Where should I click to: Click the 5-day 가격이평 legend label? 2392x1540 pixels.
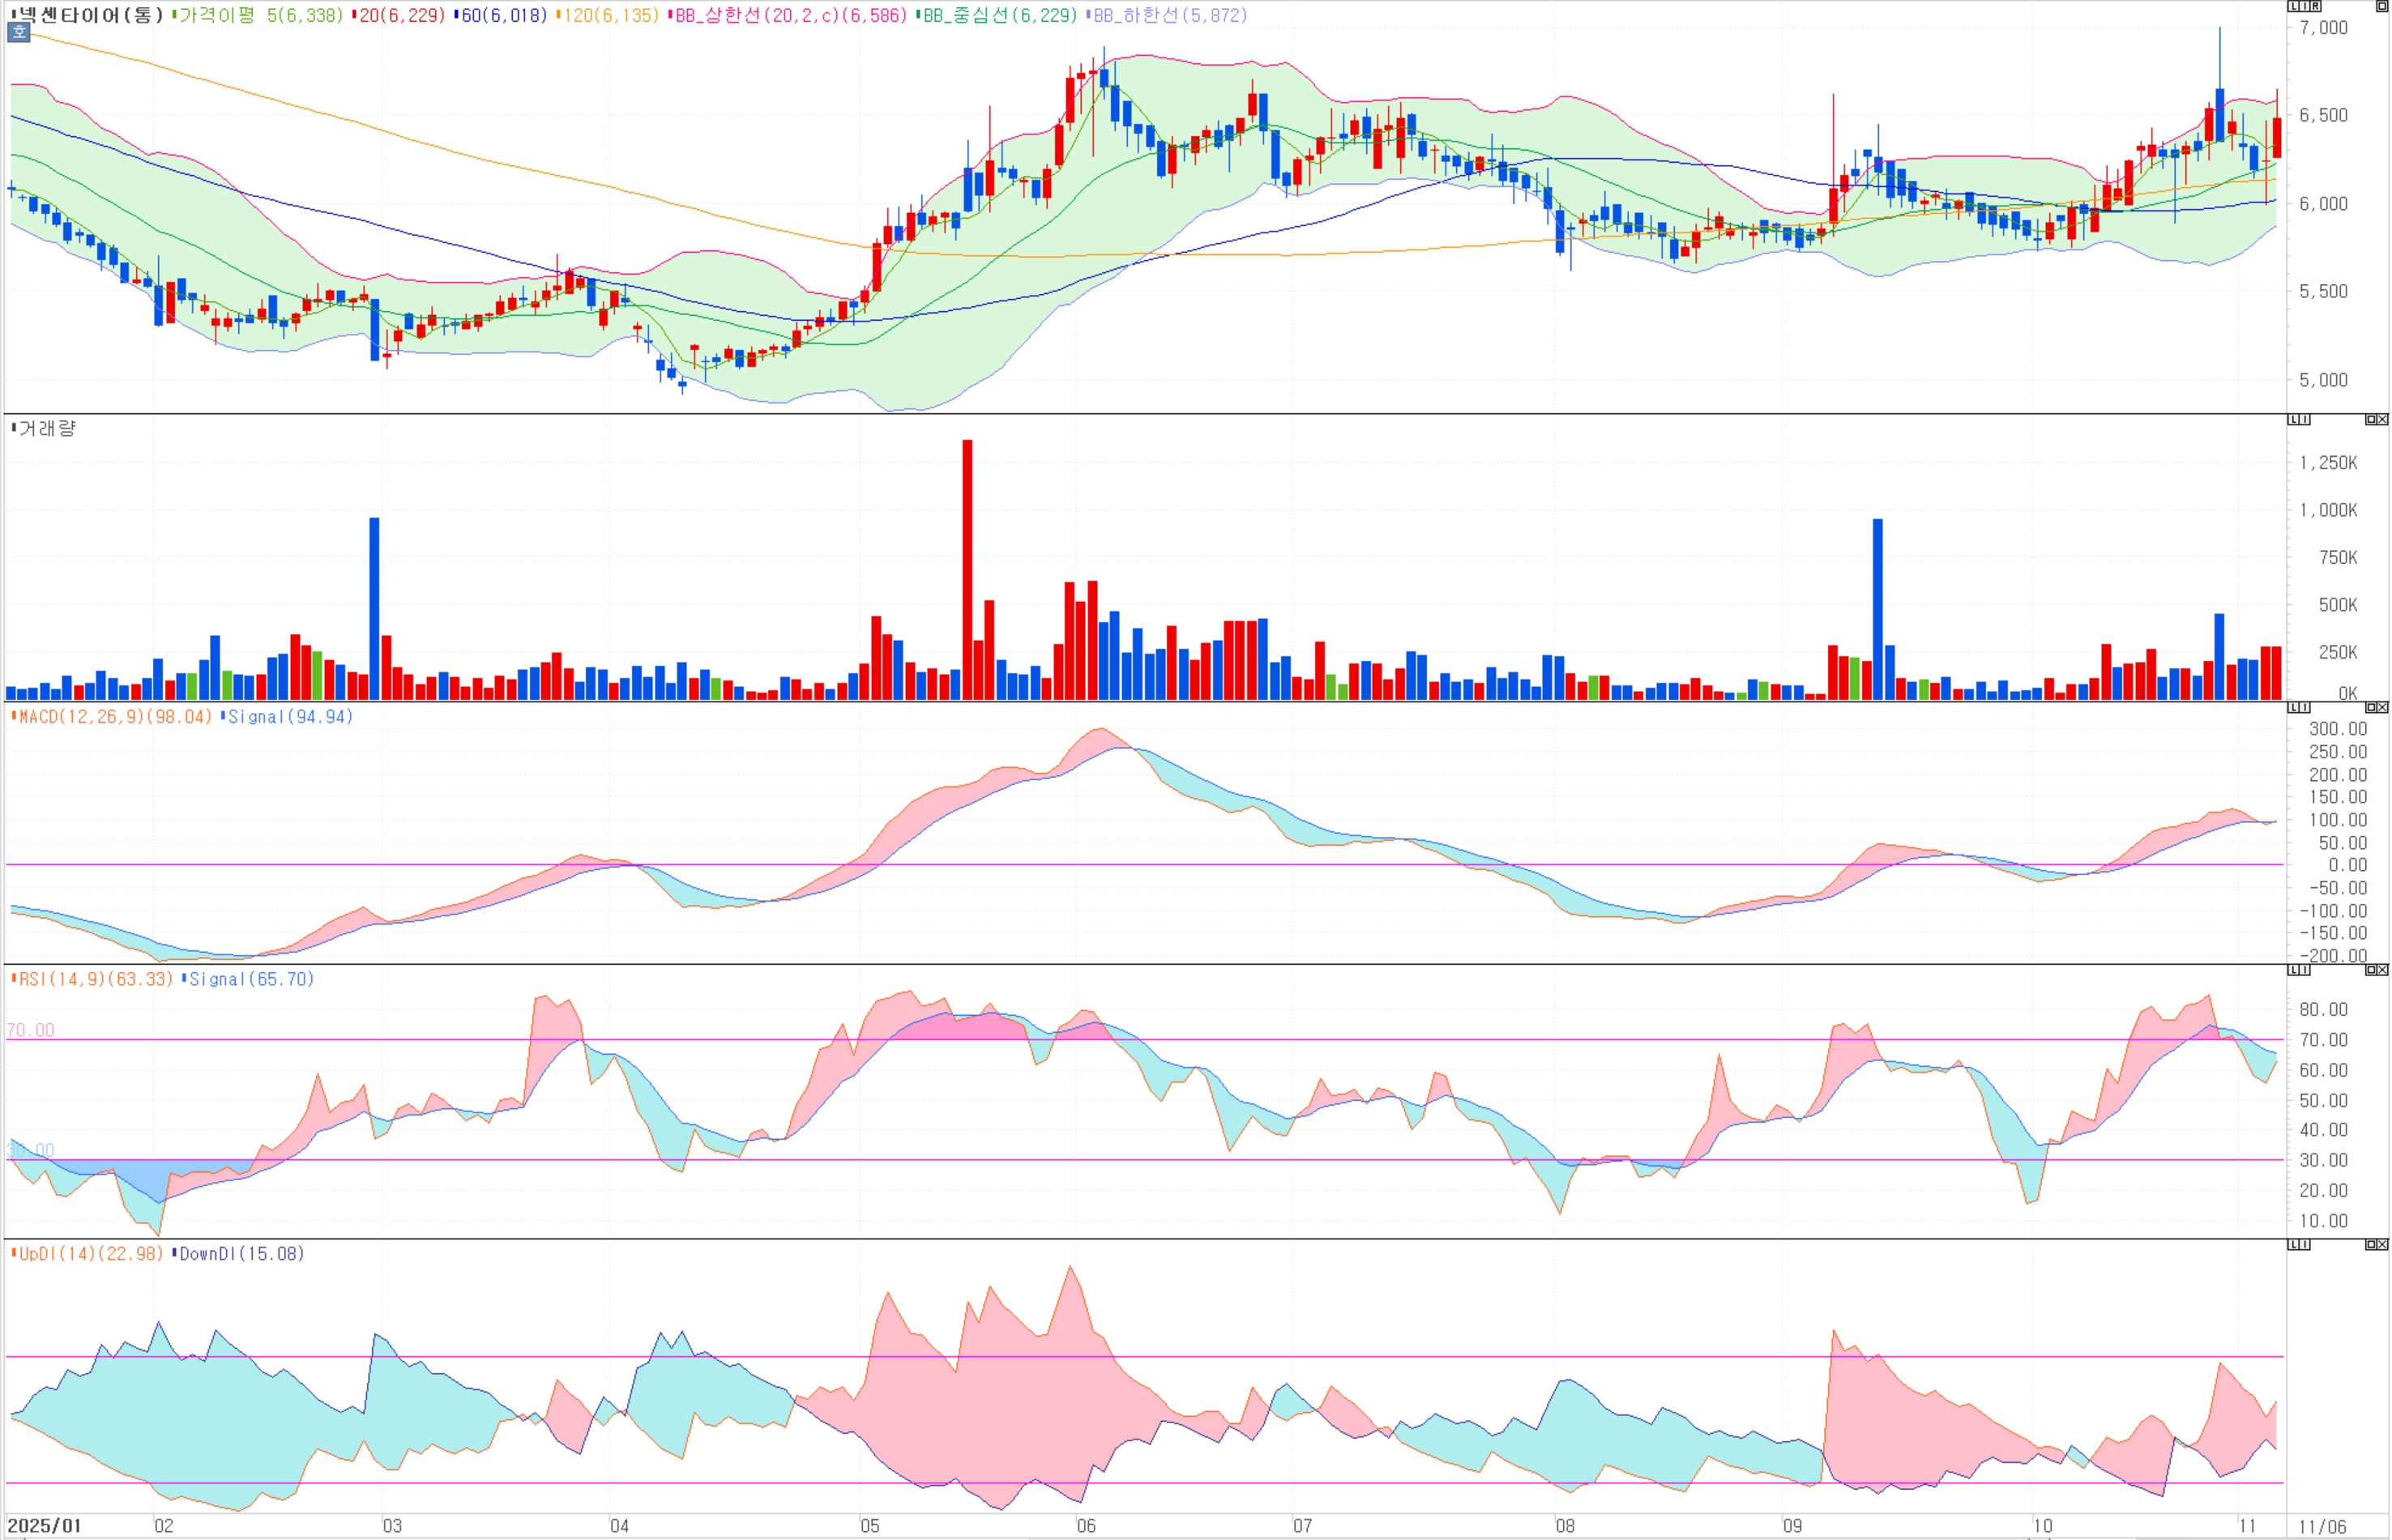pos(260,15)
